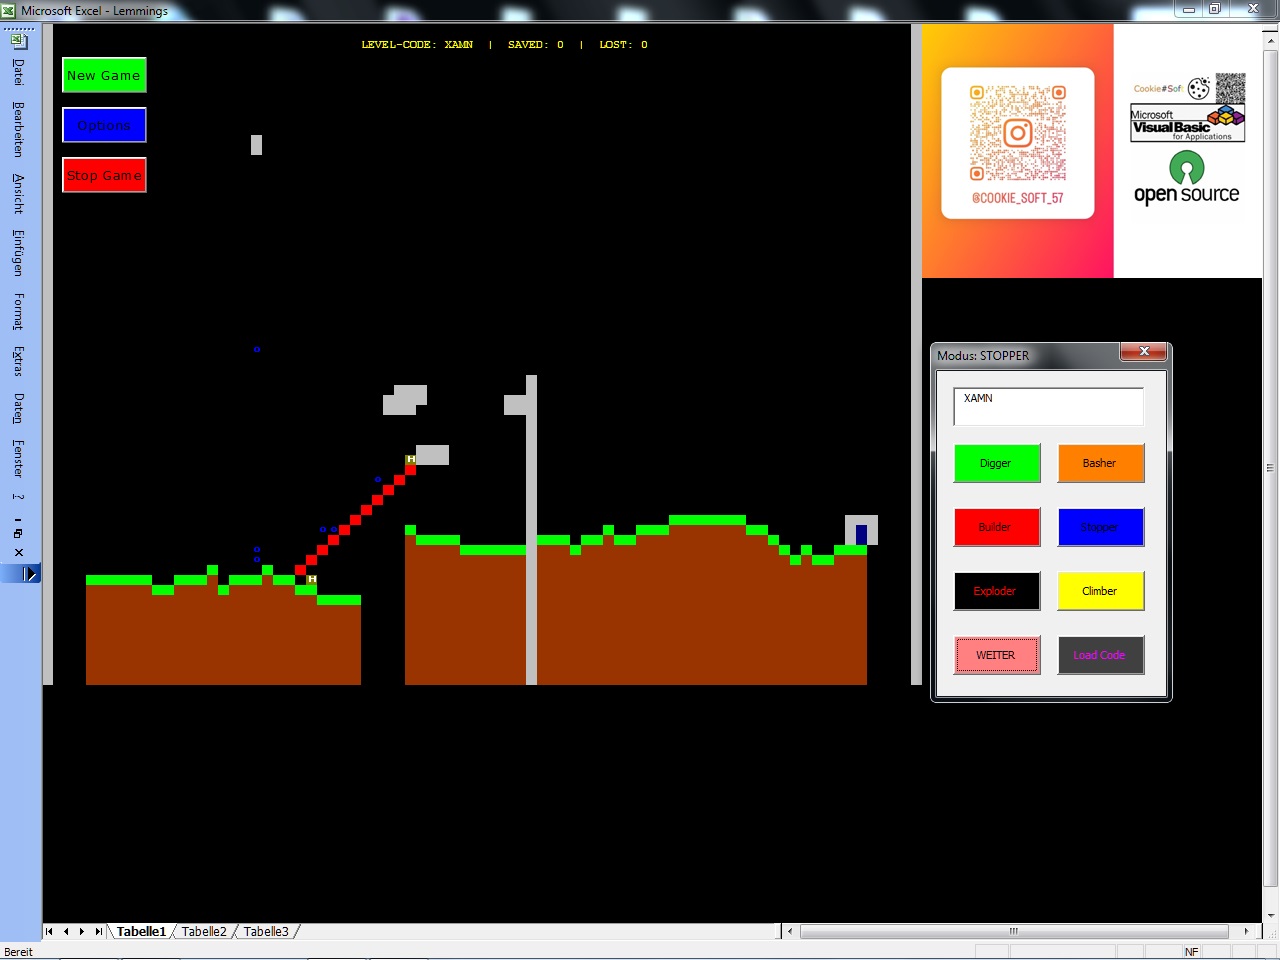
Task: Click the green open source logo
Action: pos(1187,178)
